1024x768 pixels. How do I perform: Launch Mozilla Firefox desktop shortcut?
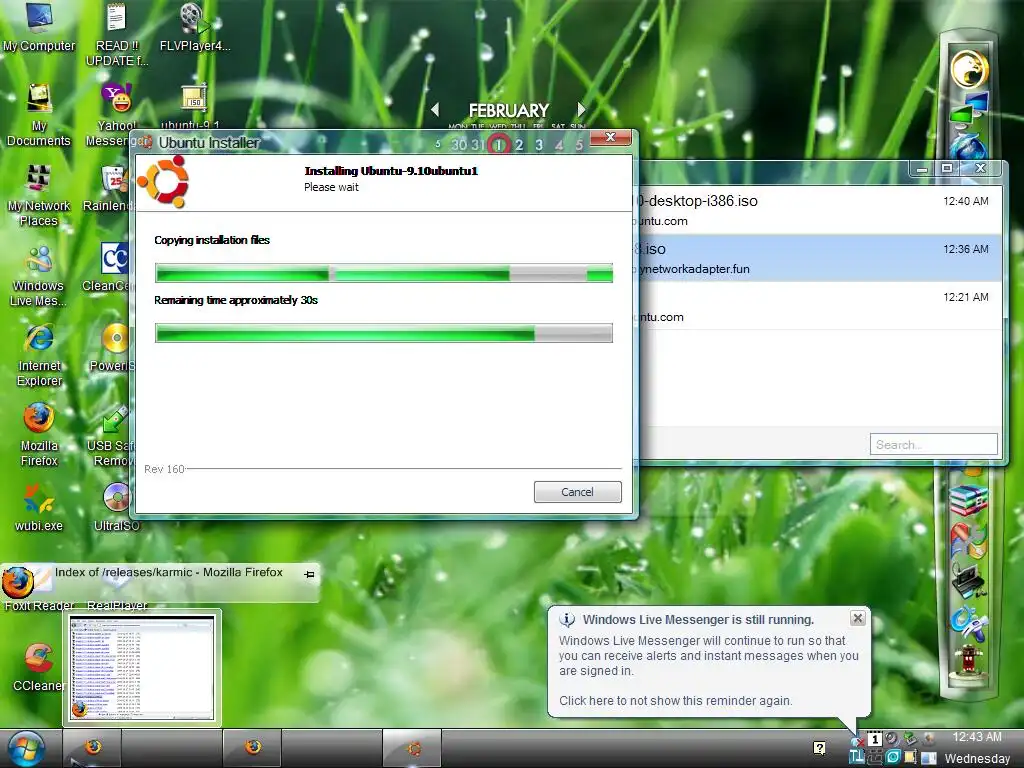point(39,435)
